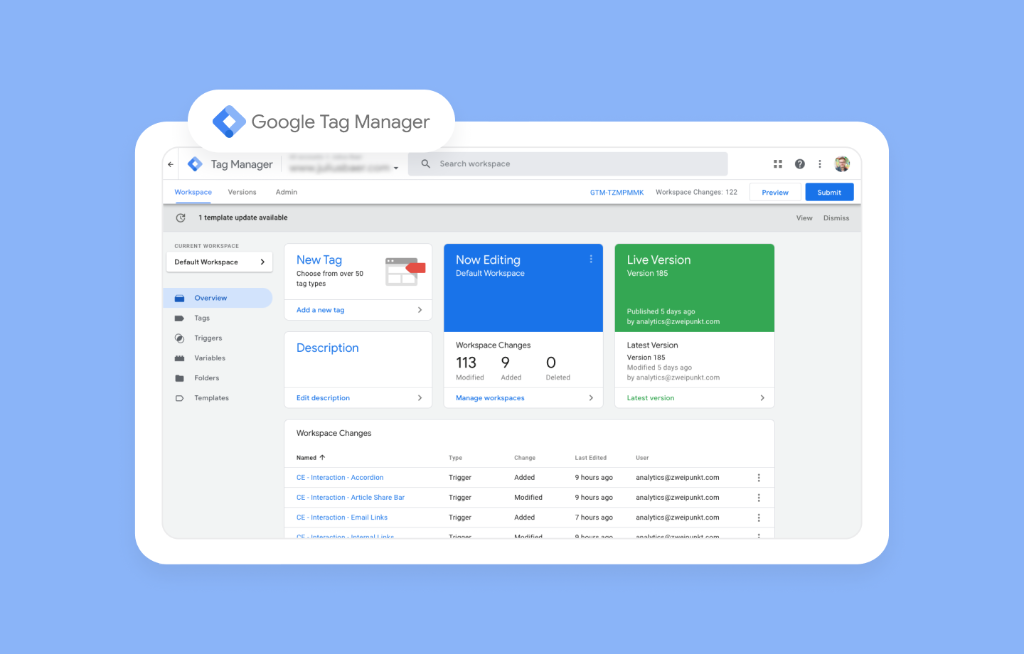Screen dimensions: 1024x654
Task: Click the Overview sidebar icon
Action: tap(180, 298)
